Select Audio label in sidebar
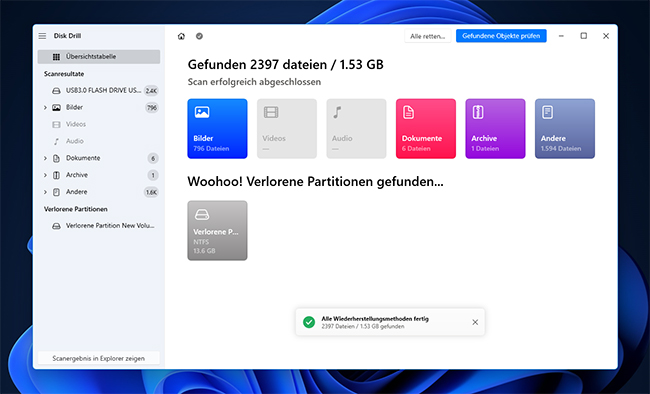The width and height of the screenshot is (650, 394). click(75, 141)
